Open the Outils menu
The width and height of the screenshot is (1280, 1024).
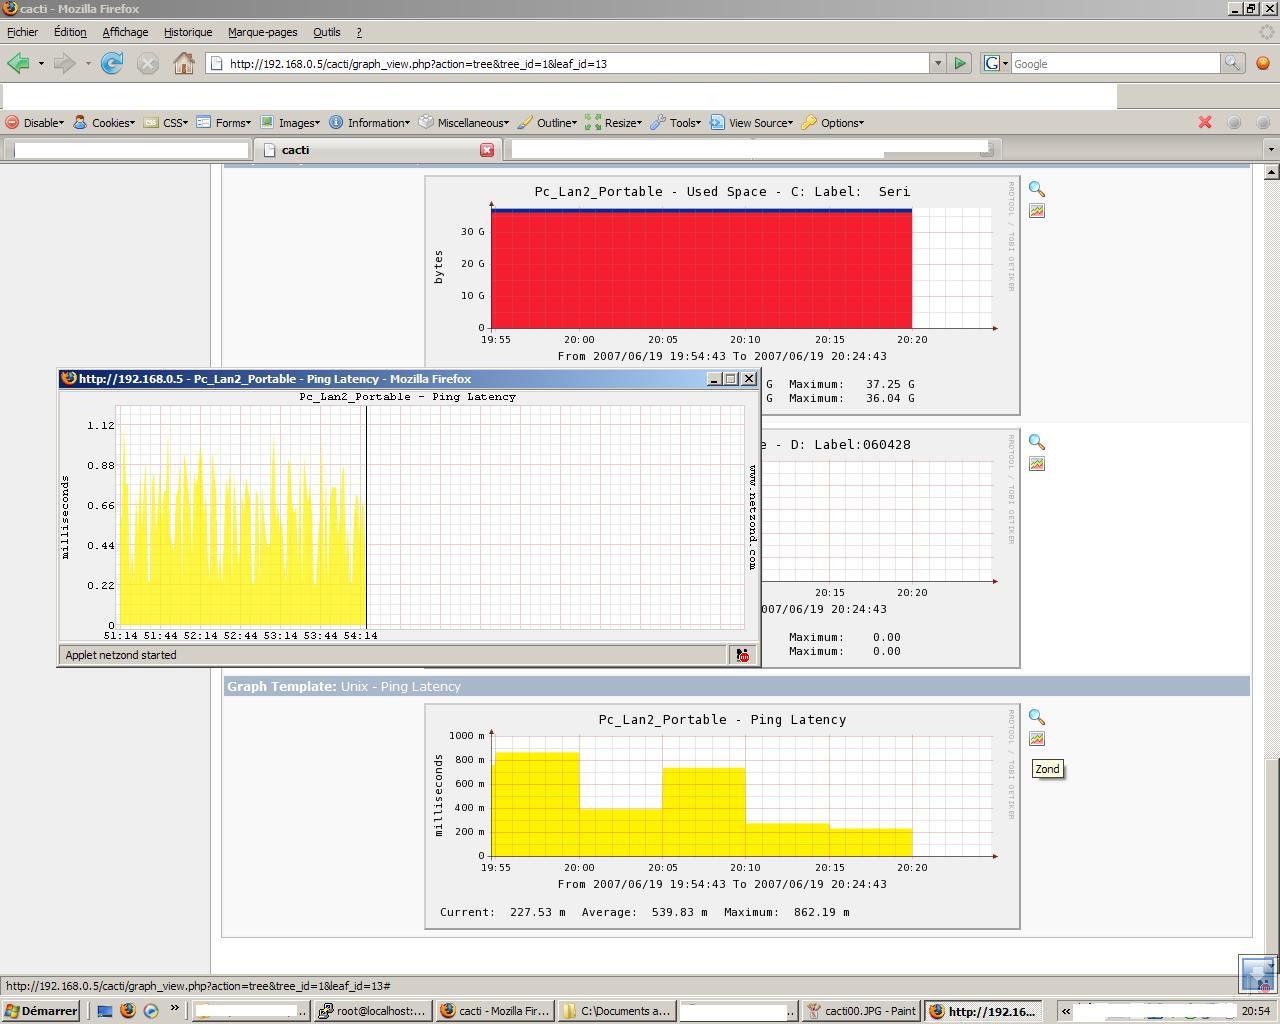coord(326,32)
